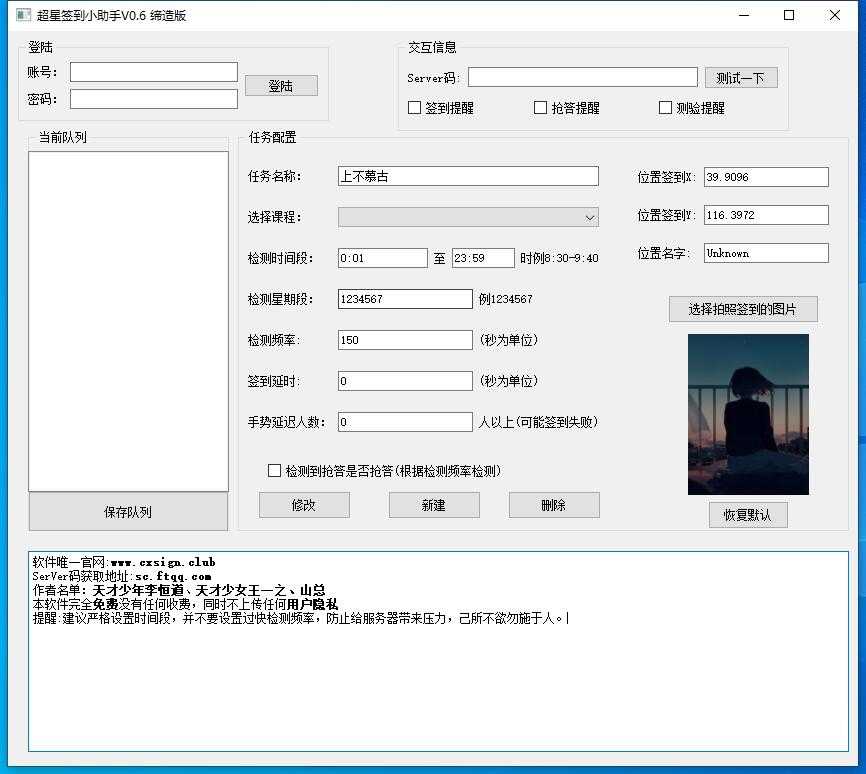The image size is (866, 774).
Task: Click the 手势延迟人数 input field
Action: [405, 422]
